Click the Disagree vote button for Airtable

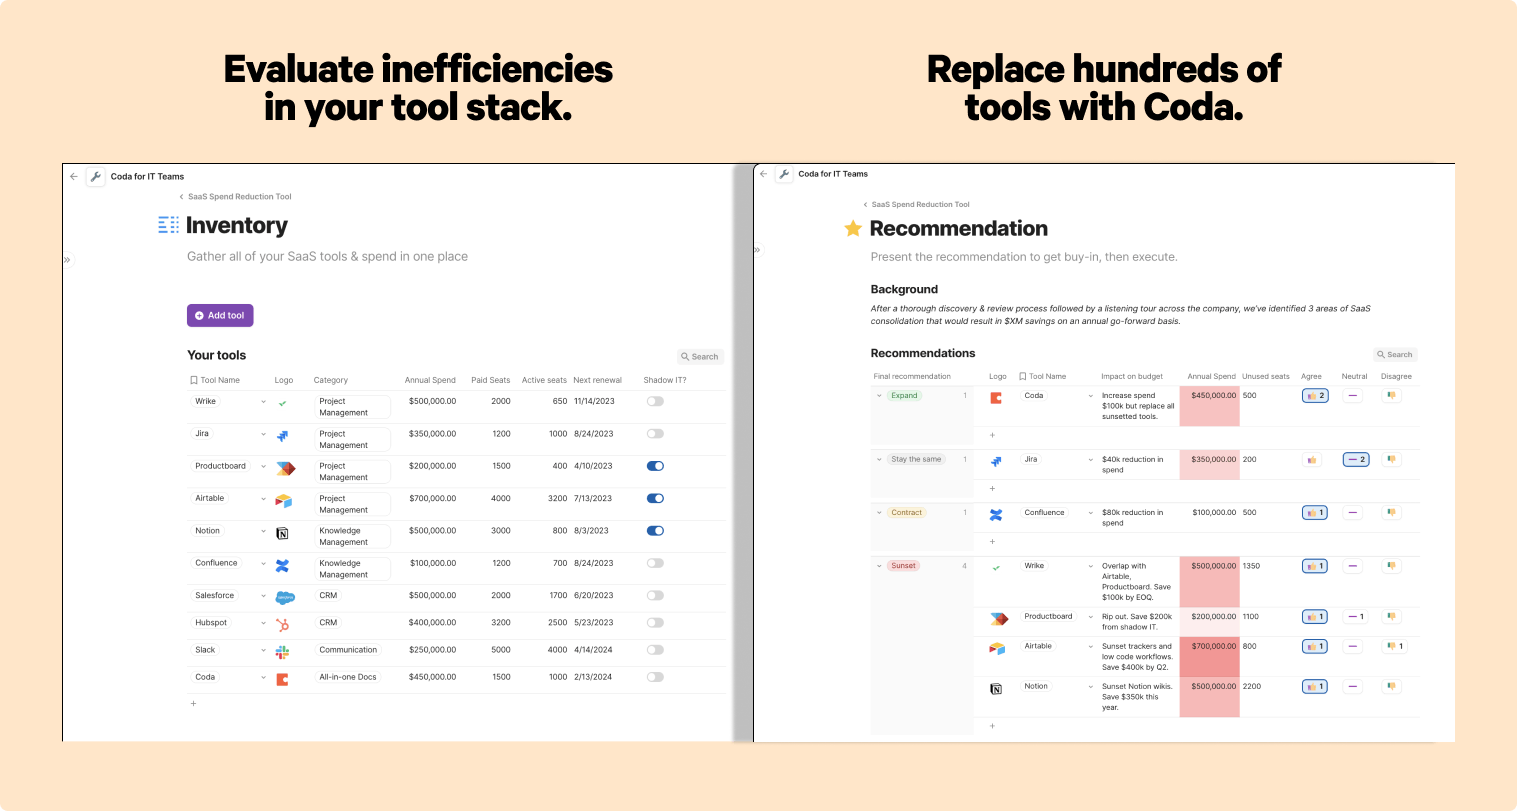pyautogui.click(x=1395, y=647)
